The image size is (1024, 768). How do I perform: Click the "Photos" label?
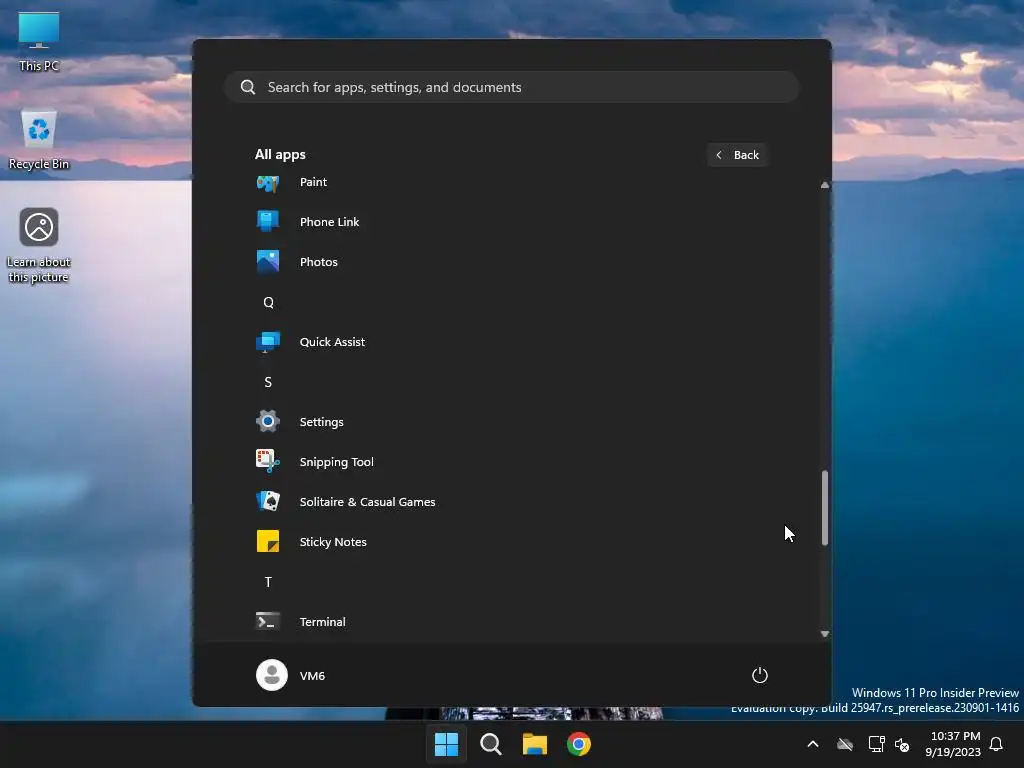(x=319, y=262)
